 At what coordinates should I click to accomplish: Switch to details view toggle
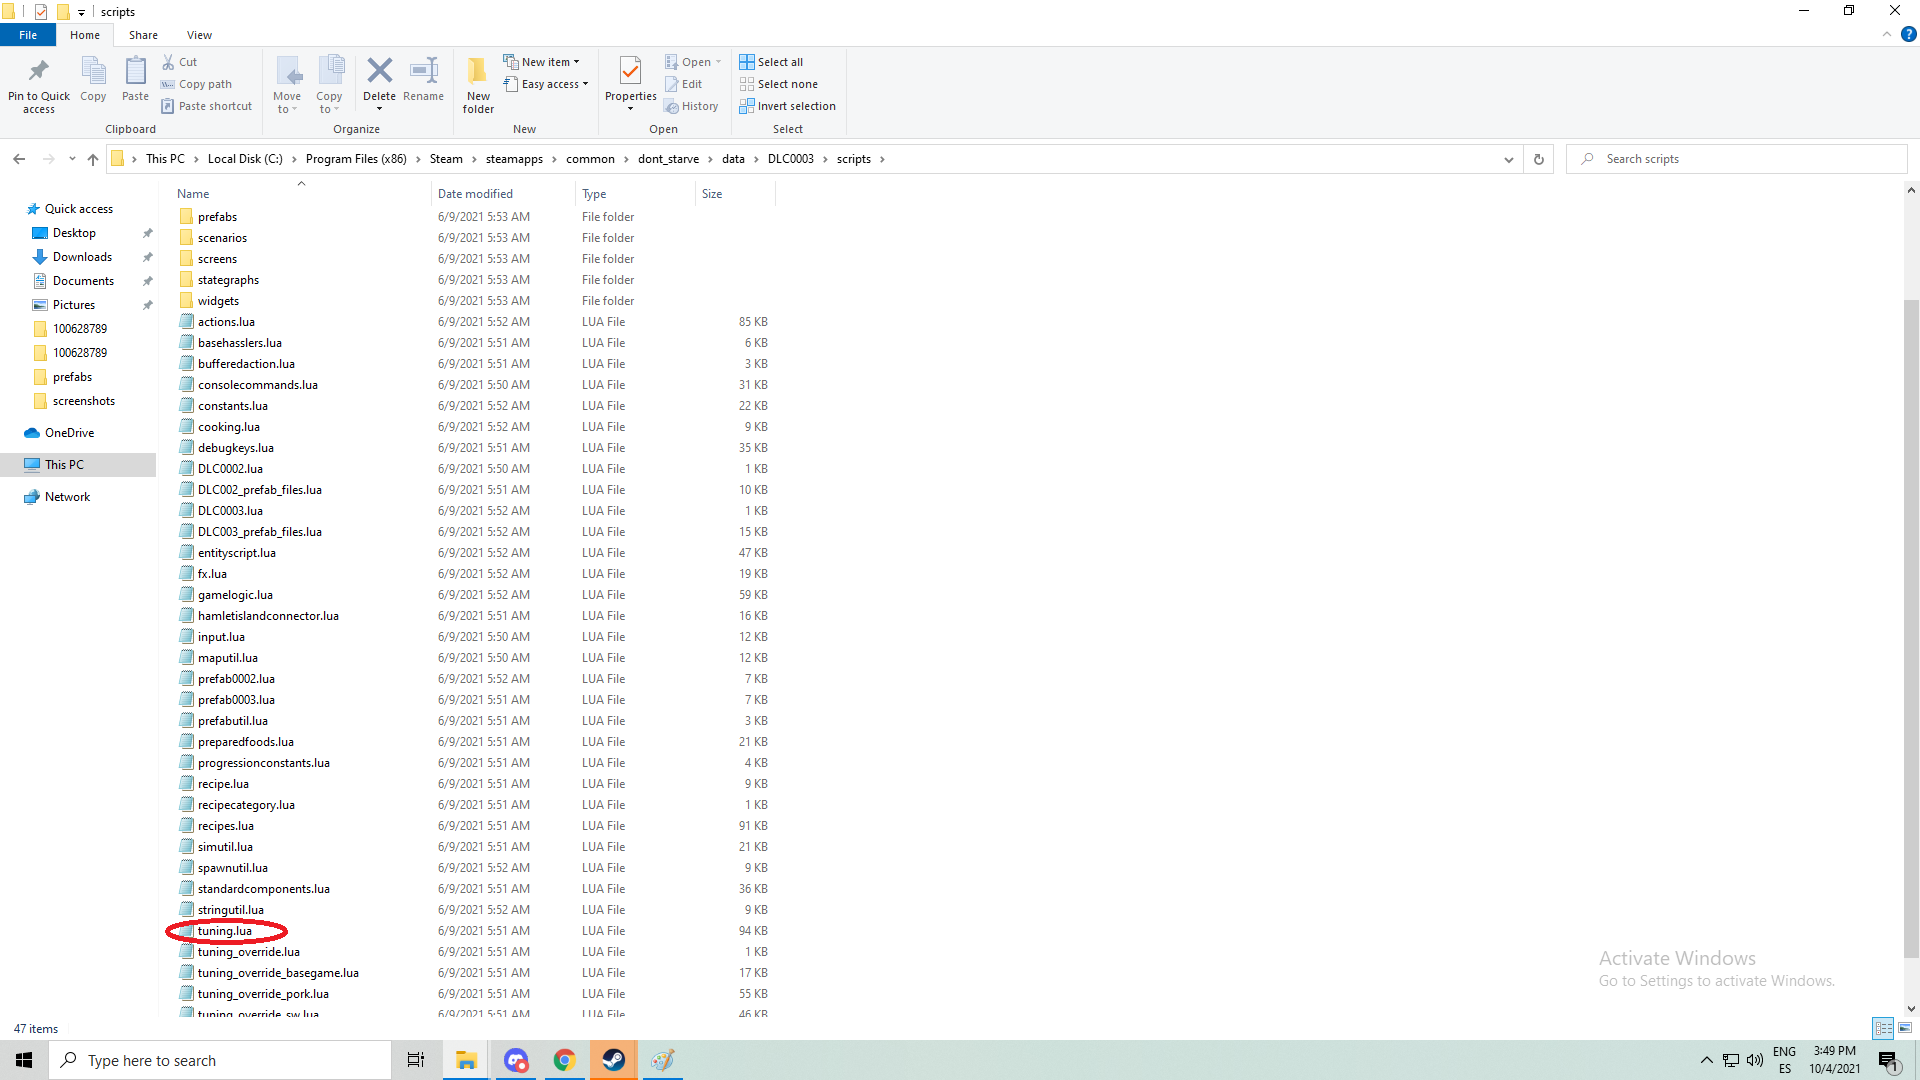pos(1883,1028)
